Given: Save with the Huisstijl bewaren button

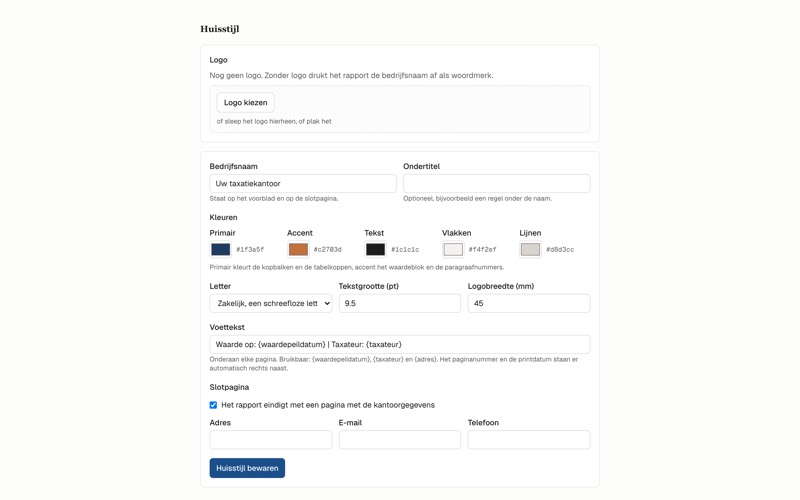Looking at the screenshot, I should click(247, 468).
